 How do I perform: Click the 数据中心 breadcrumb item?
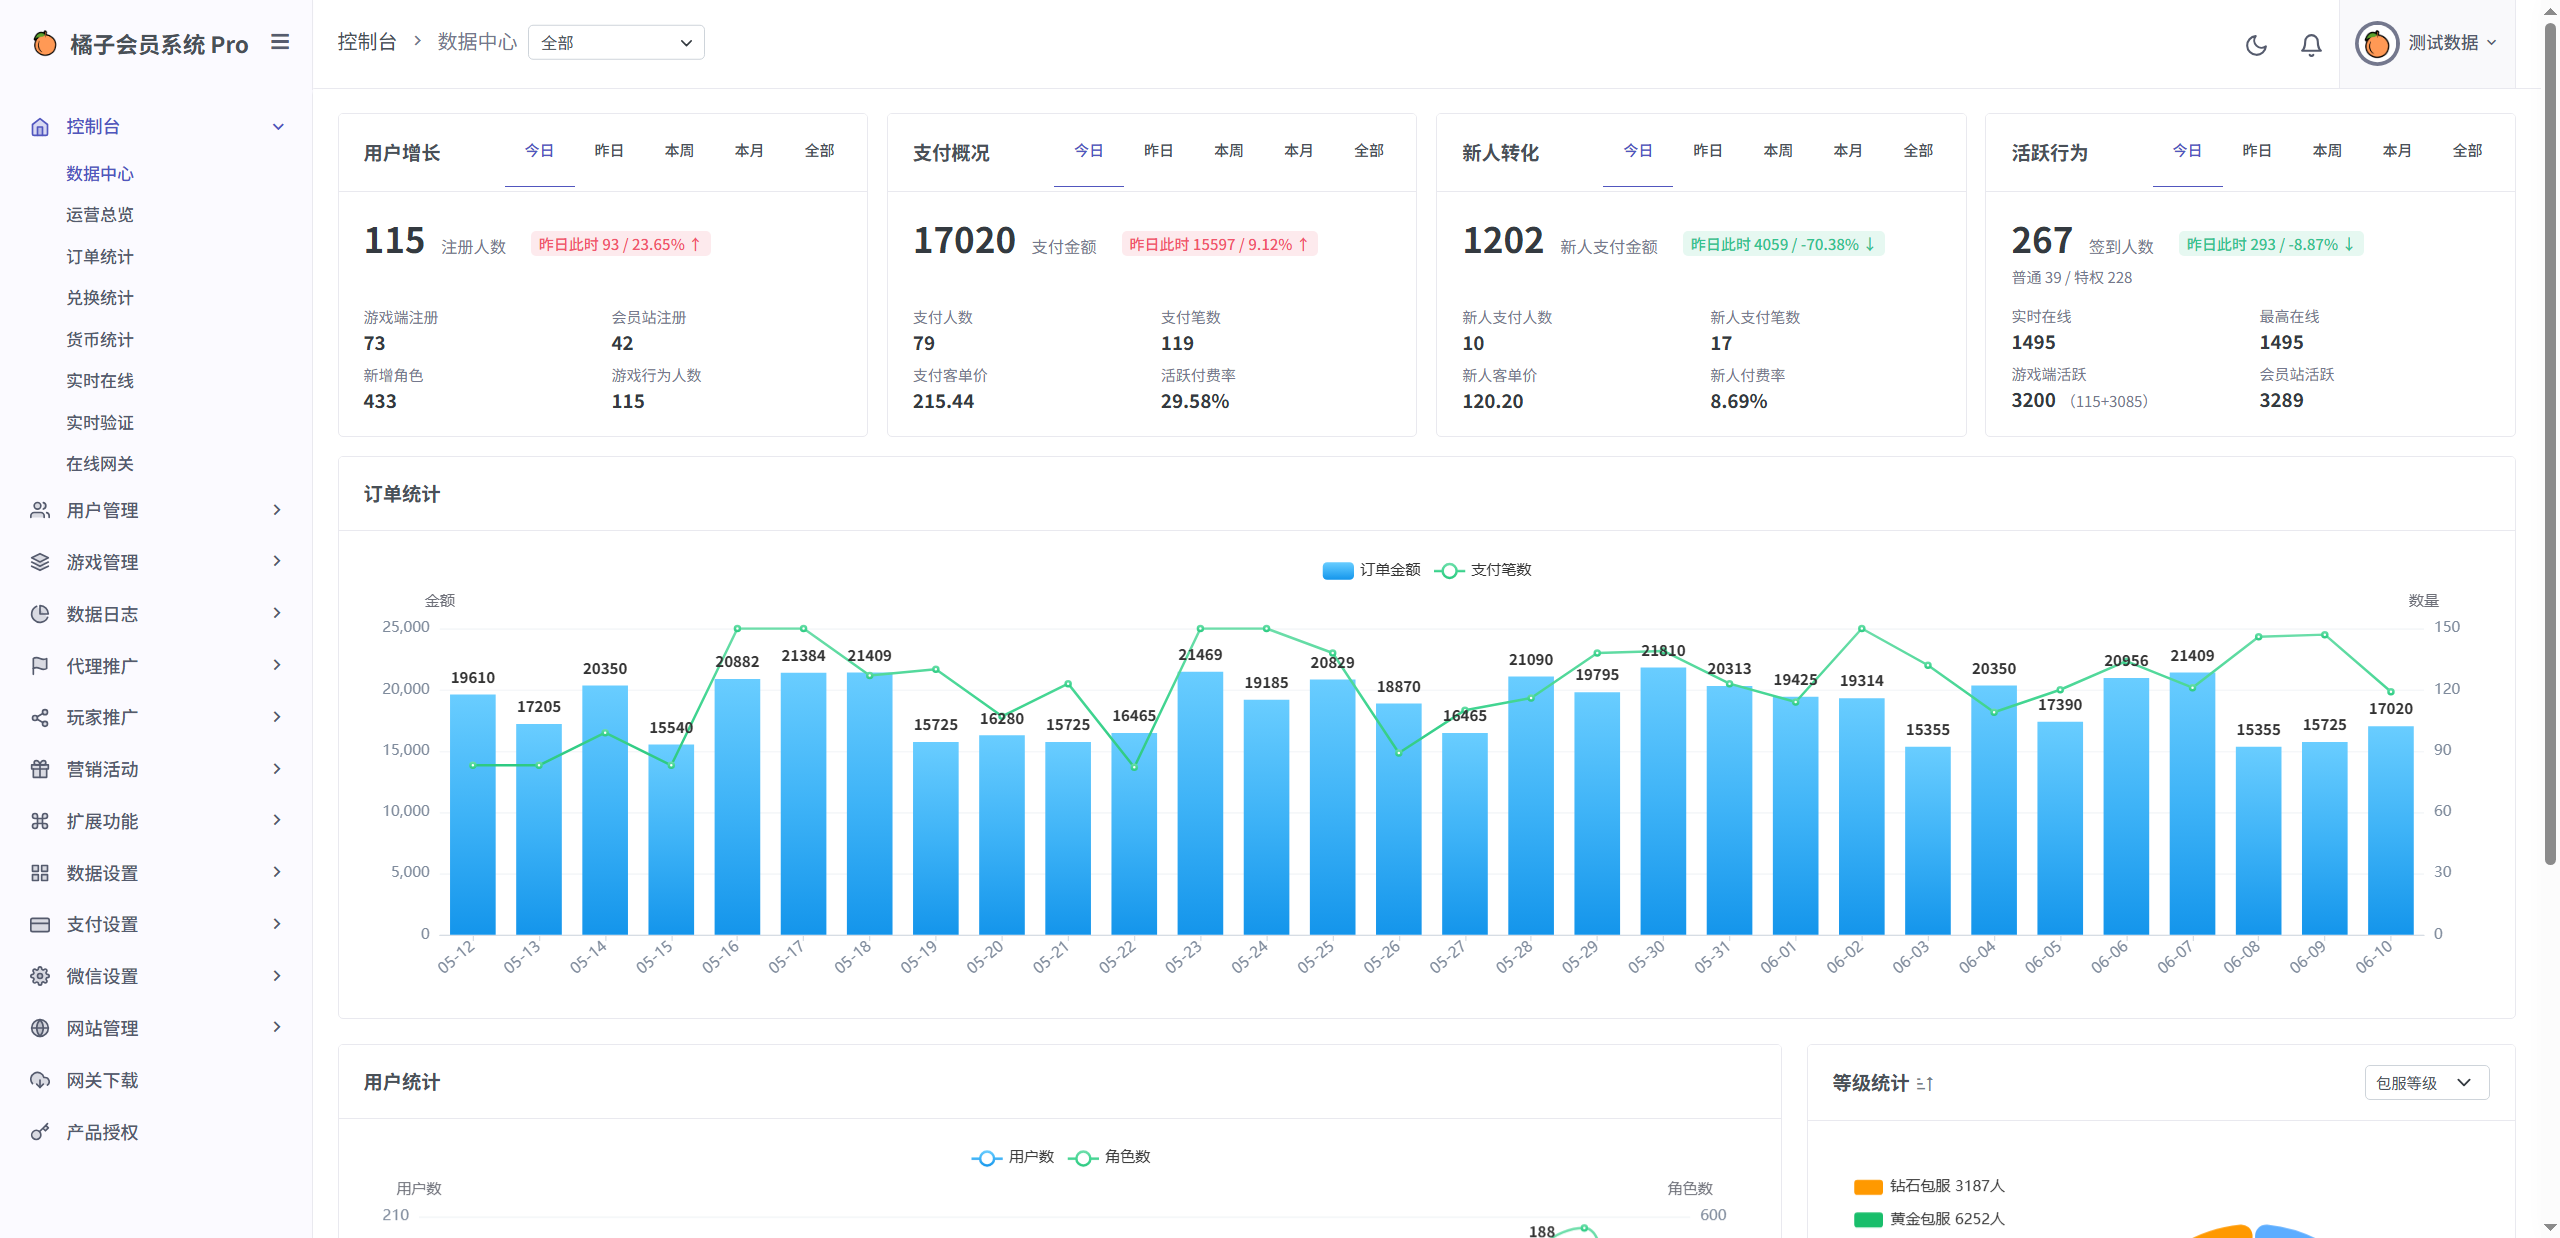point(477,42)
